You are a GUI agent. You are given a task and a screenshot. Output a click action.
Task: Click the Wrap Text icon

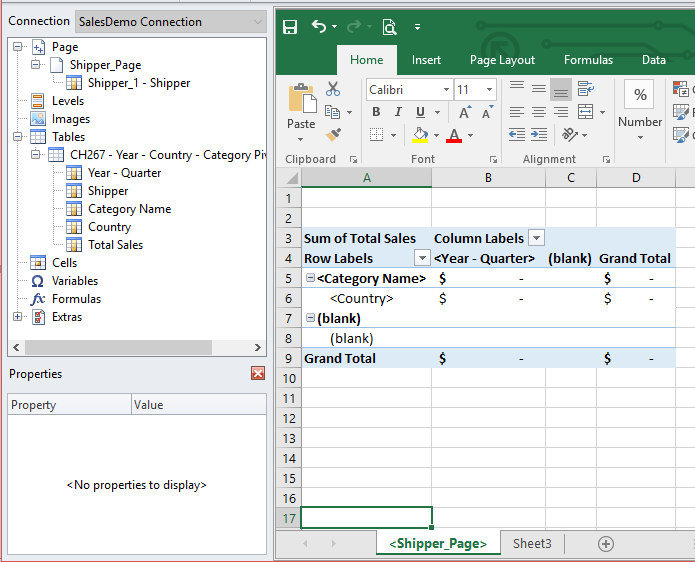pyautogui.click(x=585, y=89)
